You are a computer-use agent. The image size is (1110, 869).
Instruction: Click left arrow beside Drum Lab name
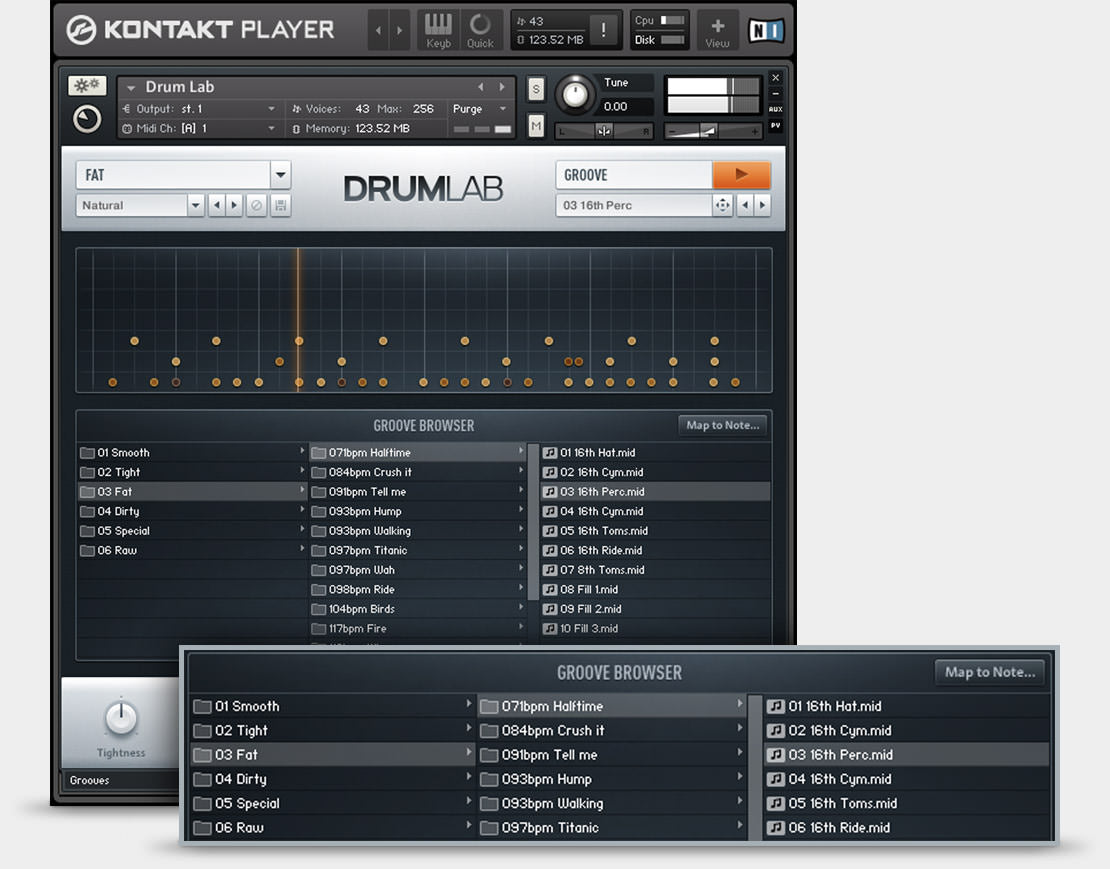tap(481, 87)
